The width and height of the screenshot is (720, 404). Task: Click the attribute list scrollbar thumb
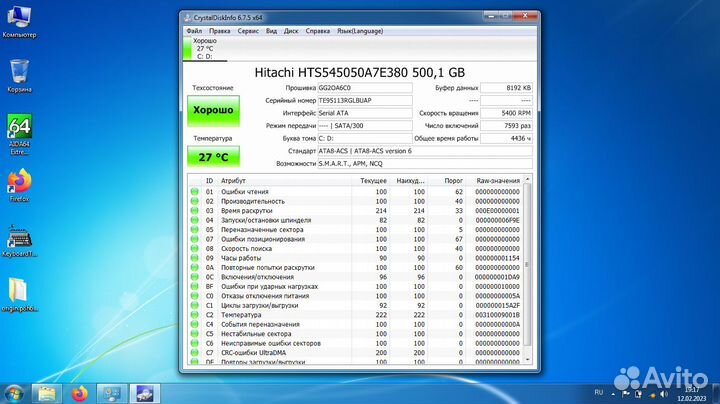click(x=527, y=264)
